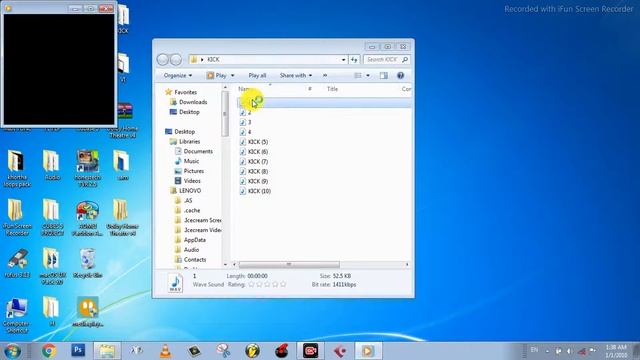Open Google Chrome from the taskbar

coord(49,351)
